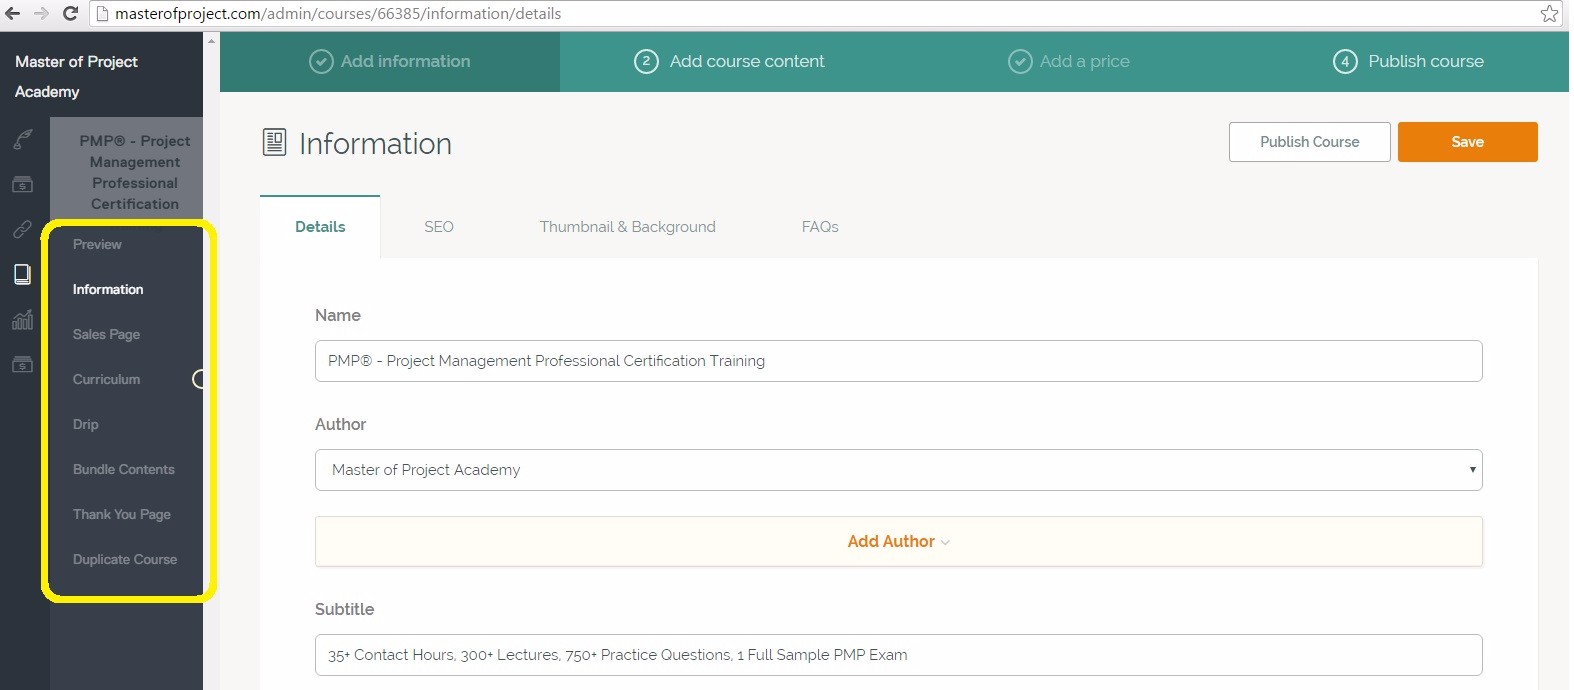Switch to the SEO tab
The height and width of the screenshot is (690, 1574).
pos(439,227)
